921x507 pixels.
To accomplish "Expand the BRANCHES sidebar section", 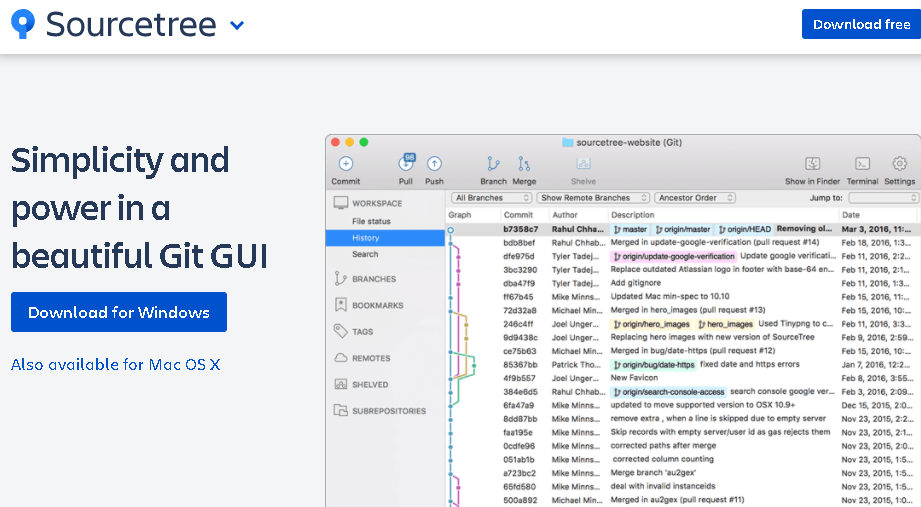I will [374, 279].
